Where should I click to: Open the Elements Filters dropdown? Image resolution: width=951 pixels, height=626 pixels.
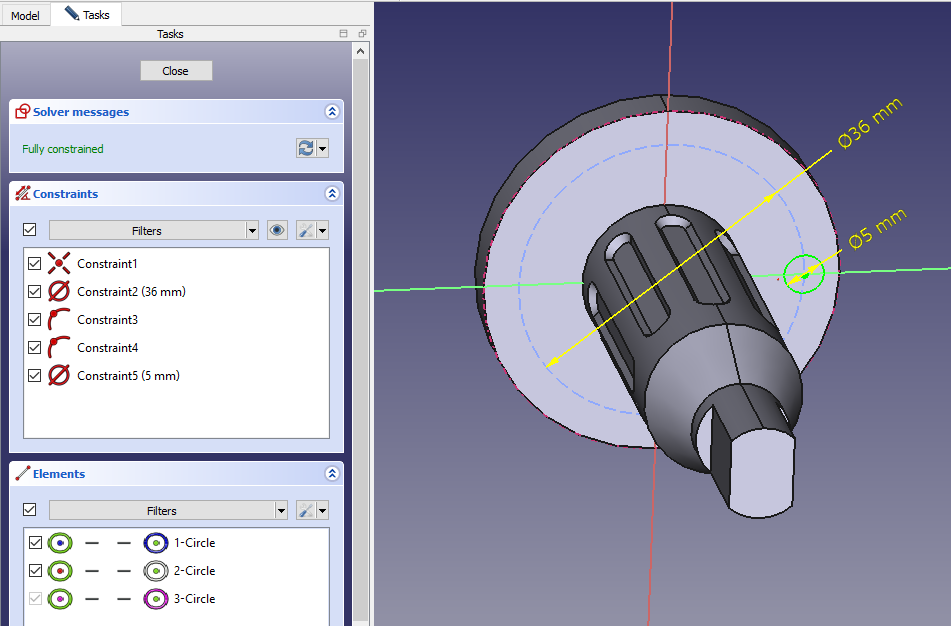[168, 510]
